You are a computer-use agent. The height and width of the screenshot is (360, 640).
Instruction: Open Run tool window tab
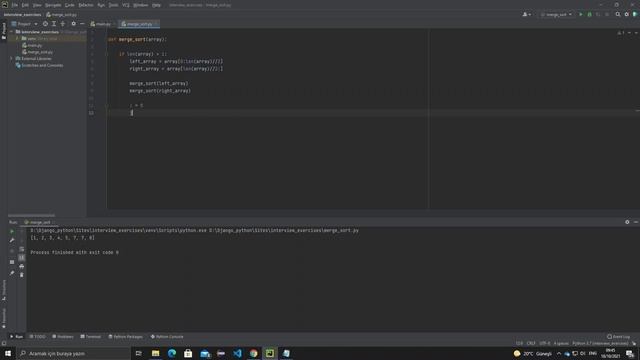click(x=16, y=337)
